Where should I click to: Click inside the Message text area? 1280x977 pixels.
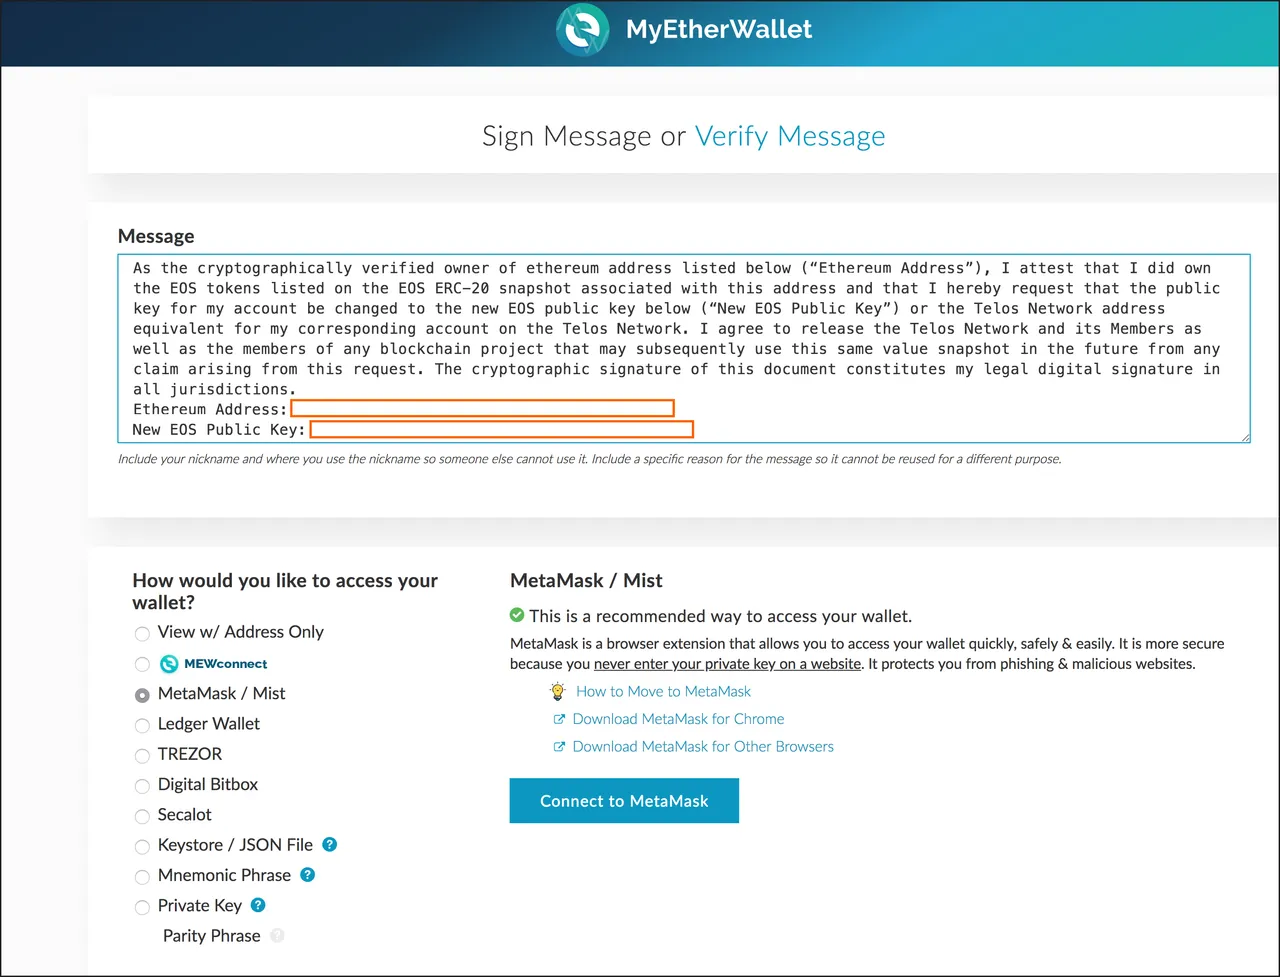pos(684,348)
